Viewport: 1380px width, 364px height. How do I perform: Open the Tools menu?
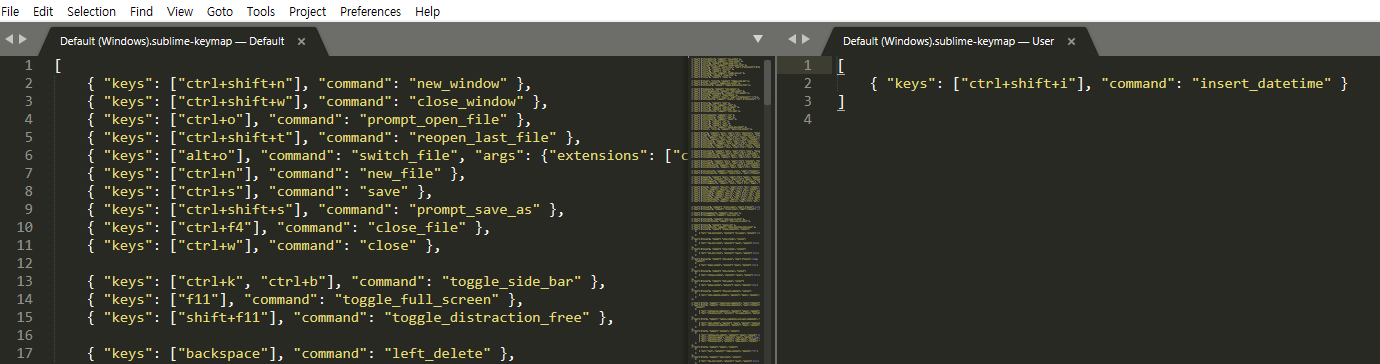pos(261,11)
